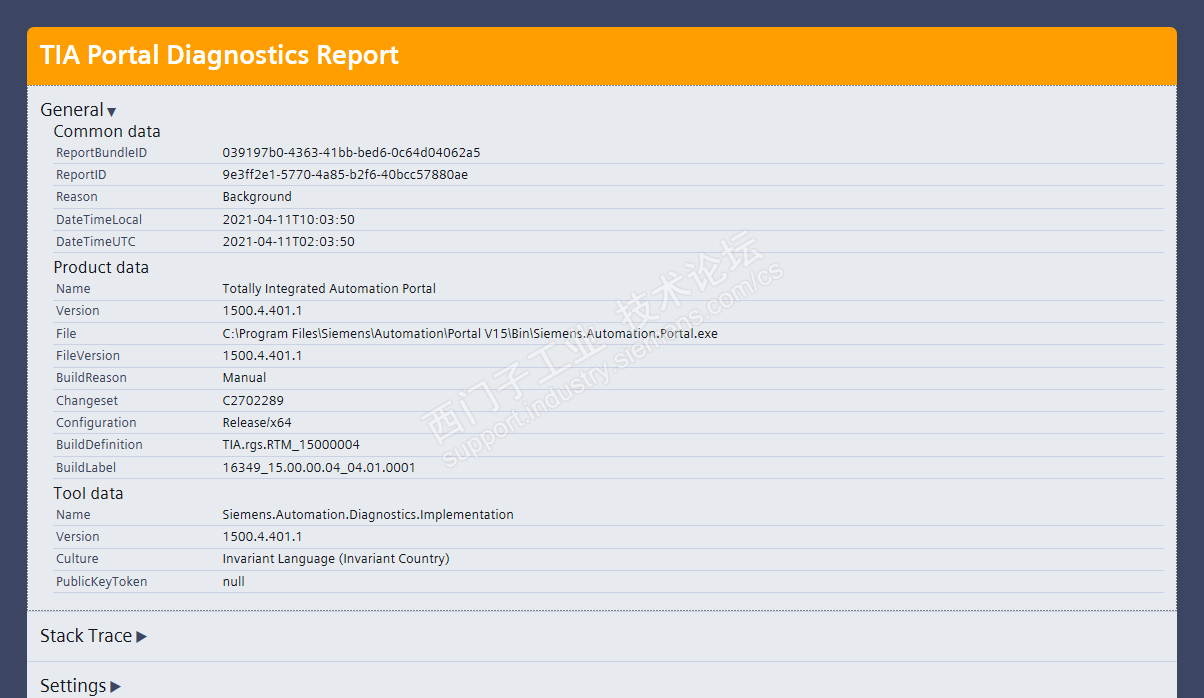Click the BuildReason value Manual
The height and width of the screenshot is (698, 1204).
point(244,378)
